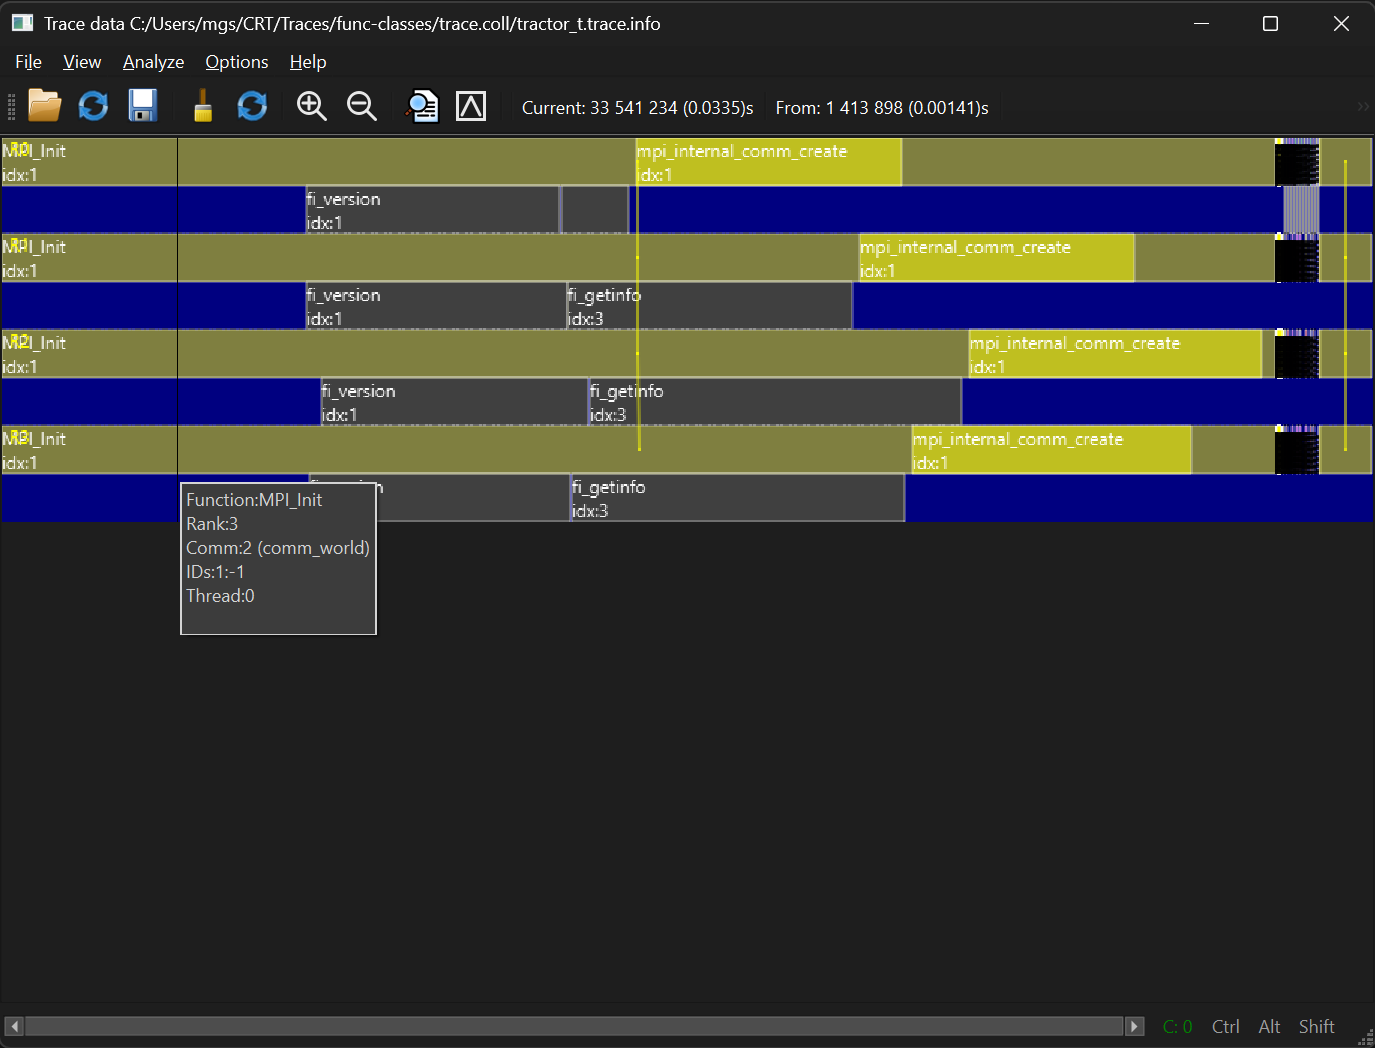Image resolution: width=1375 pixels, height=1048 pixels.
Task: Click the application icon in the title bar
Action: point(22,23)
